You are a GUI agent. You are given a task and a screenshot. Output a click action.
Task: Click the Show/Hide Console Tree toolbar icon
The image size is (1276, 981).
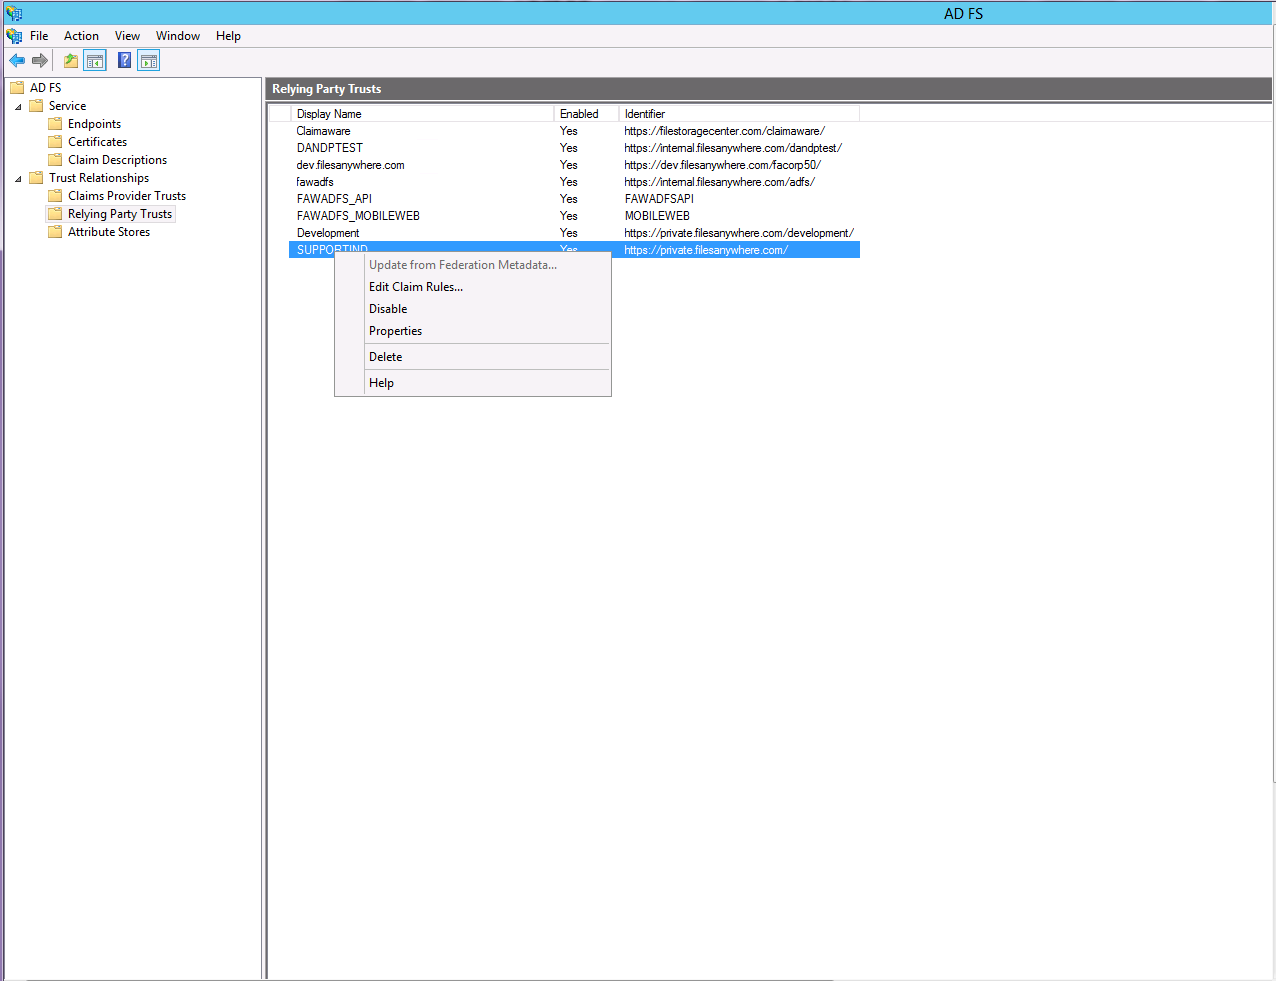coord(95,60)
